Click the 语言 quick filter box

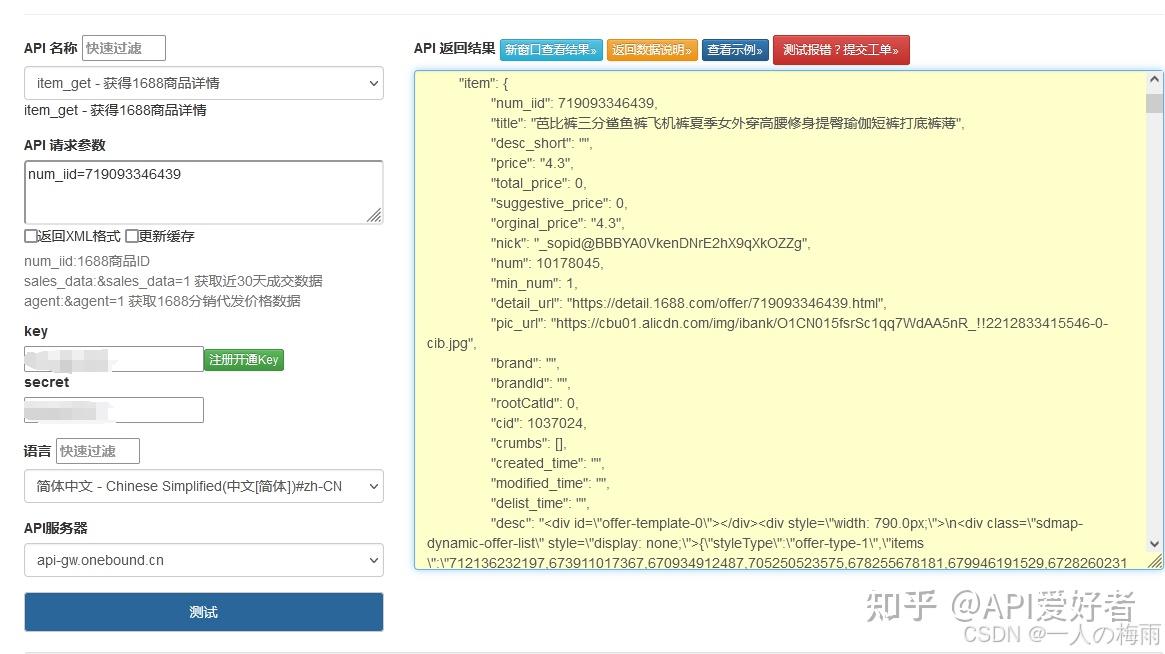(97, 451)
